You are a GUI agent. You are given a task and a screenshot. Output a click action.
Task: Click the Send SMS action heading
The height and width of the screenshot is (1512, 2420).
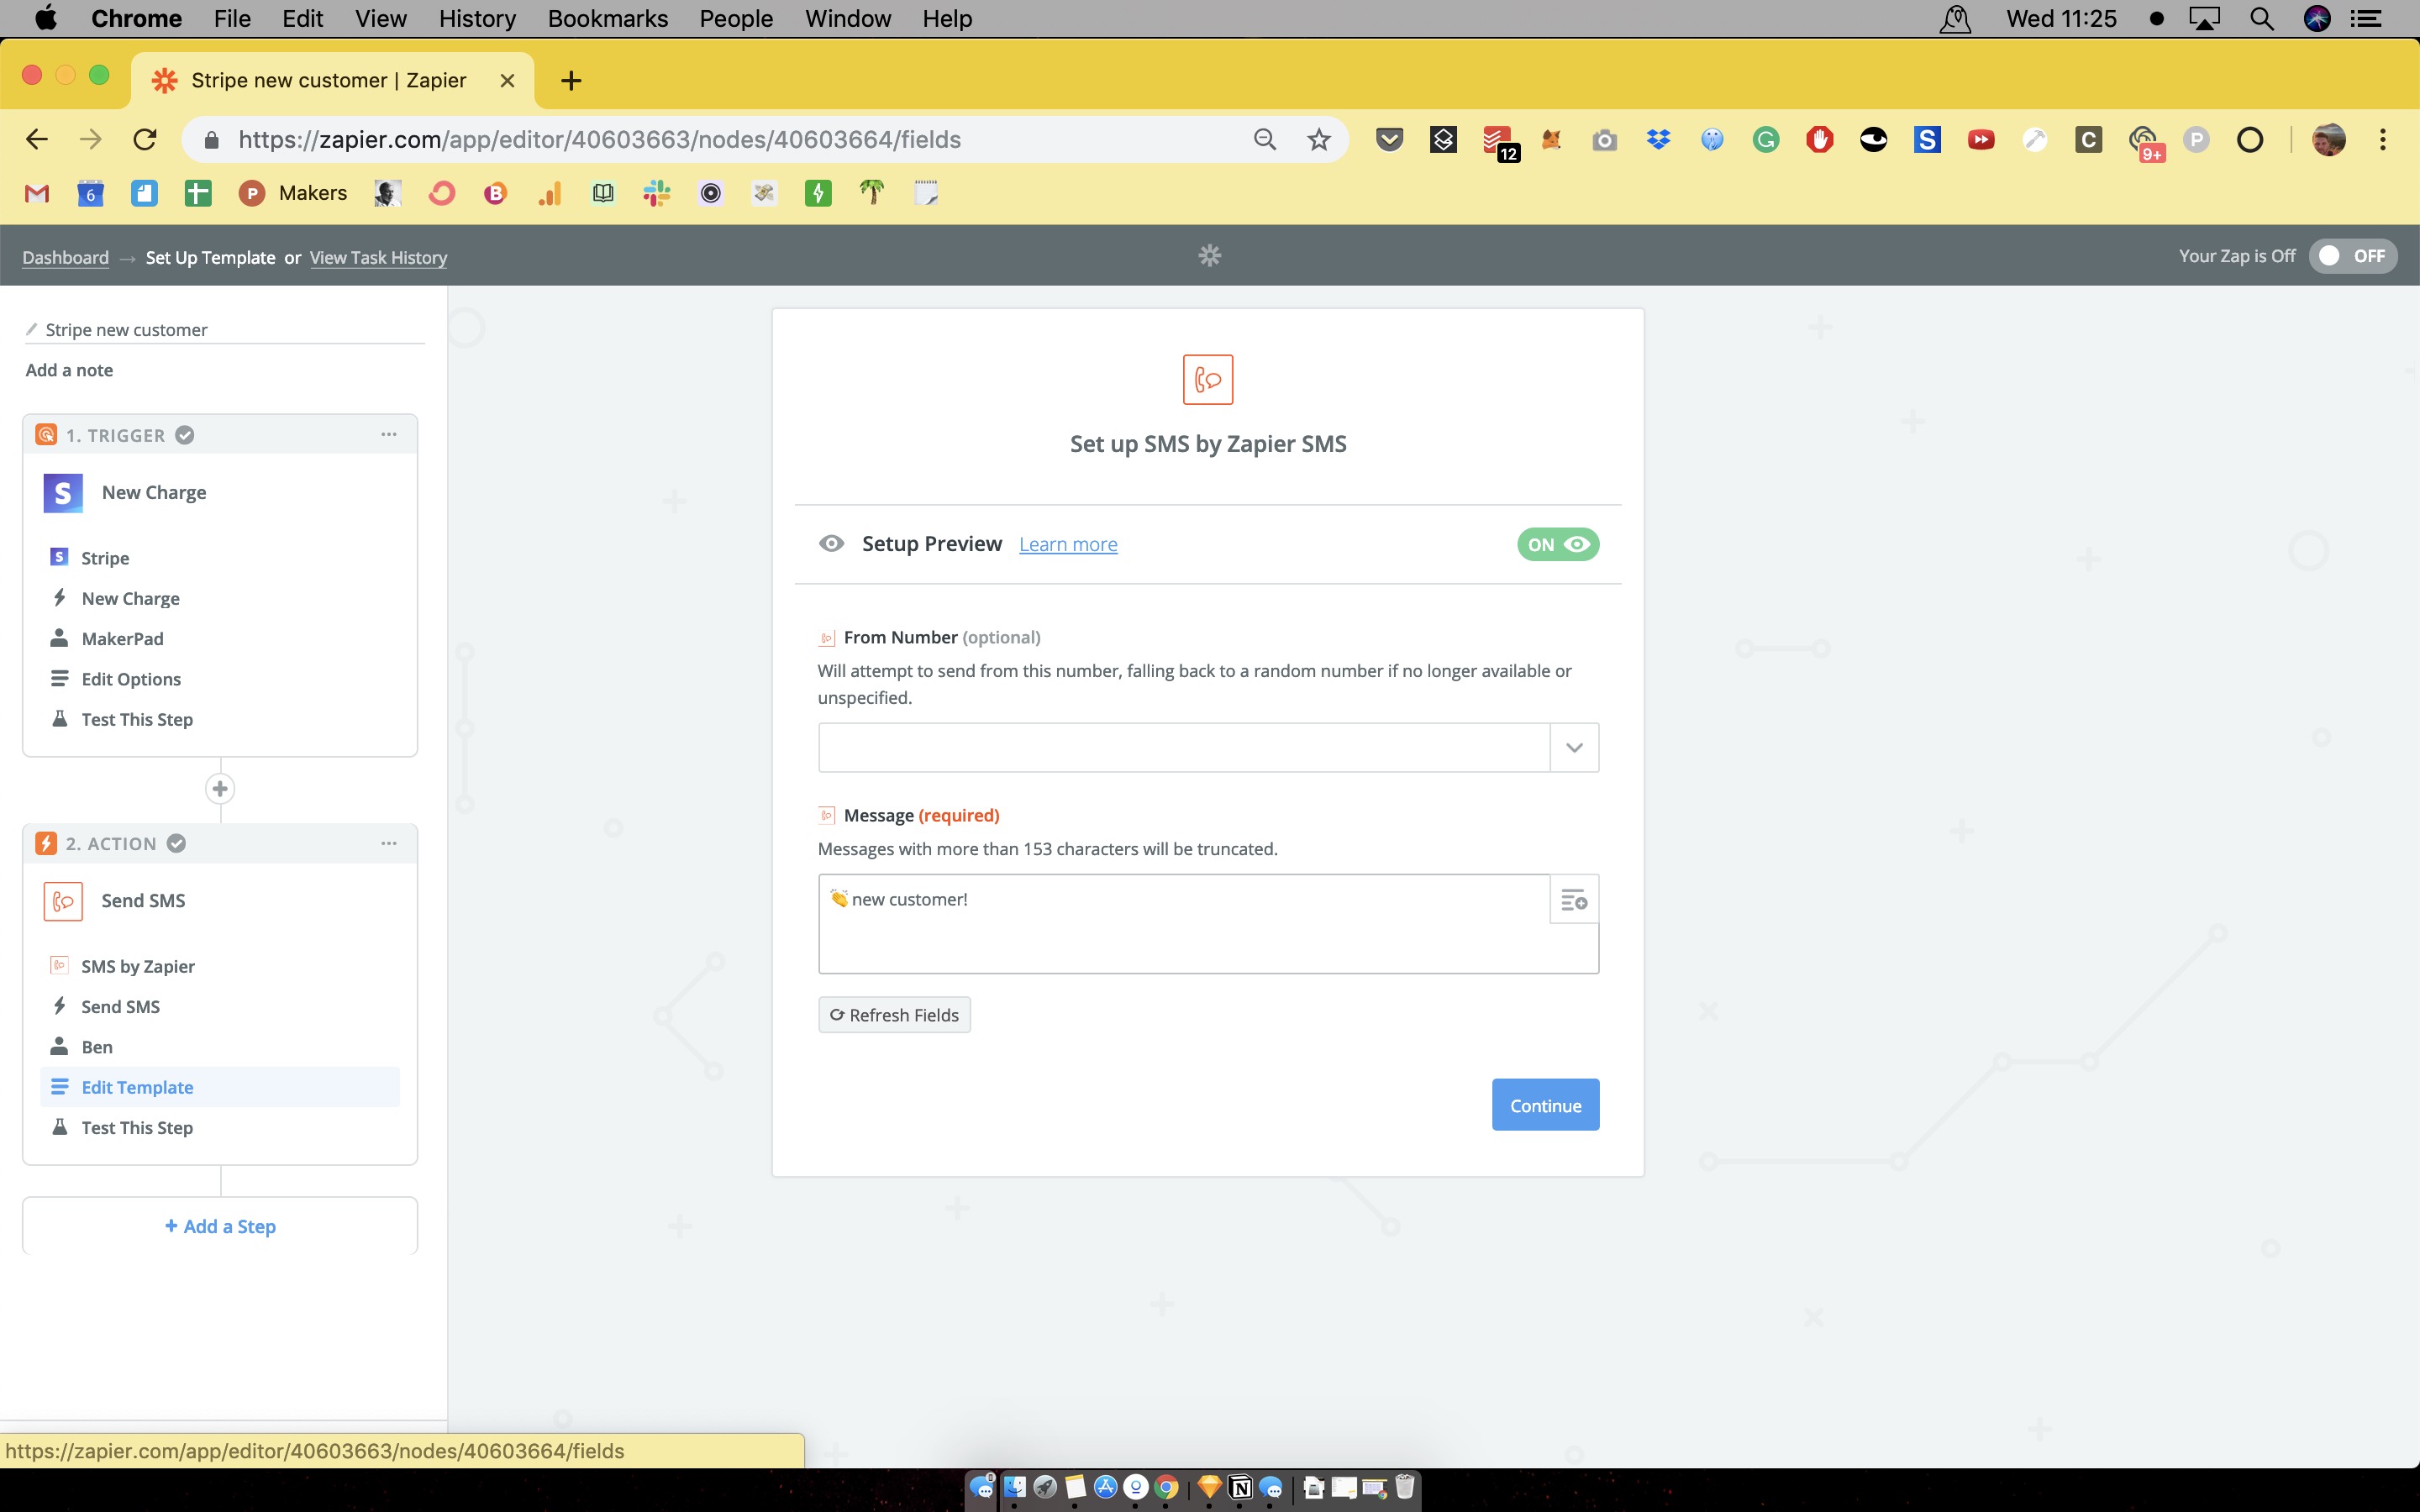click(143, 900)
